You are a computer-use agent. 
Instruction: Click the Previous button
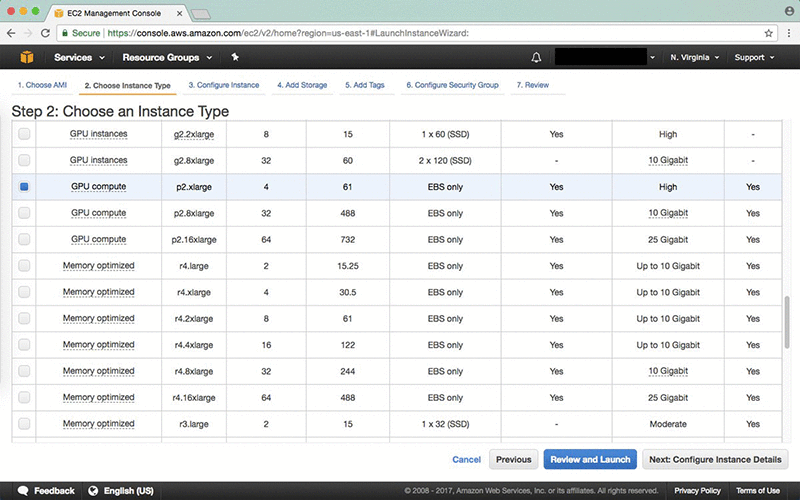tap(513, 459)
